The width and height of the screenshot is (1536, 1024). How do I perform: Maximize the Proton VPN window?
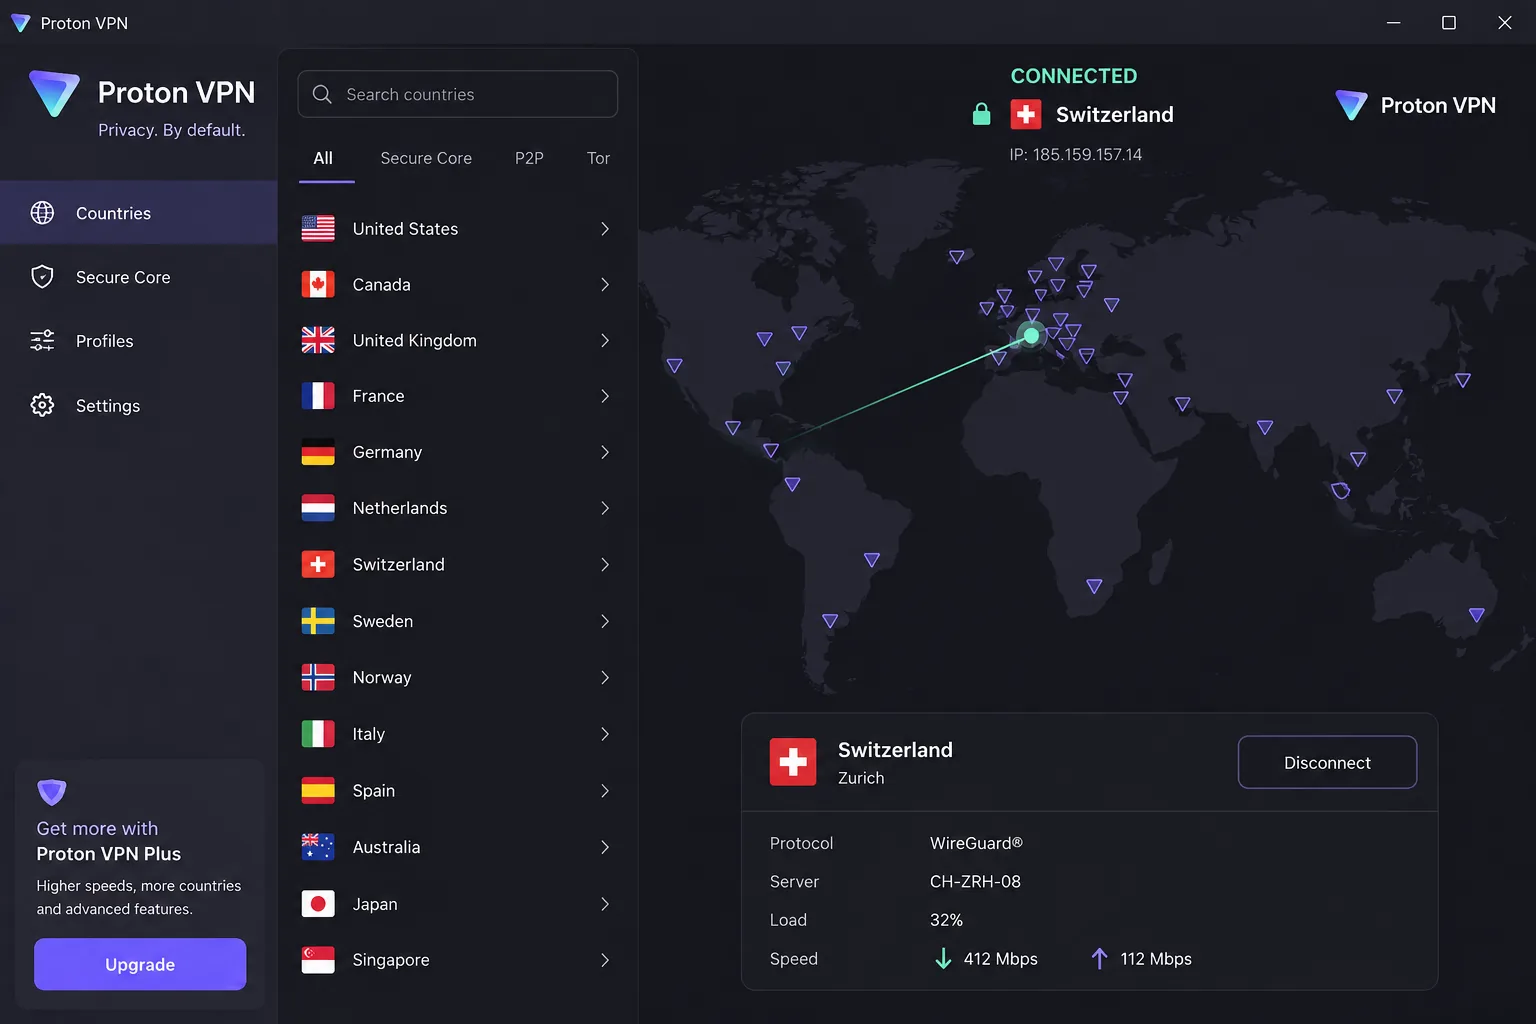pos(1448,22)
